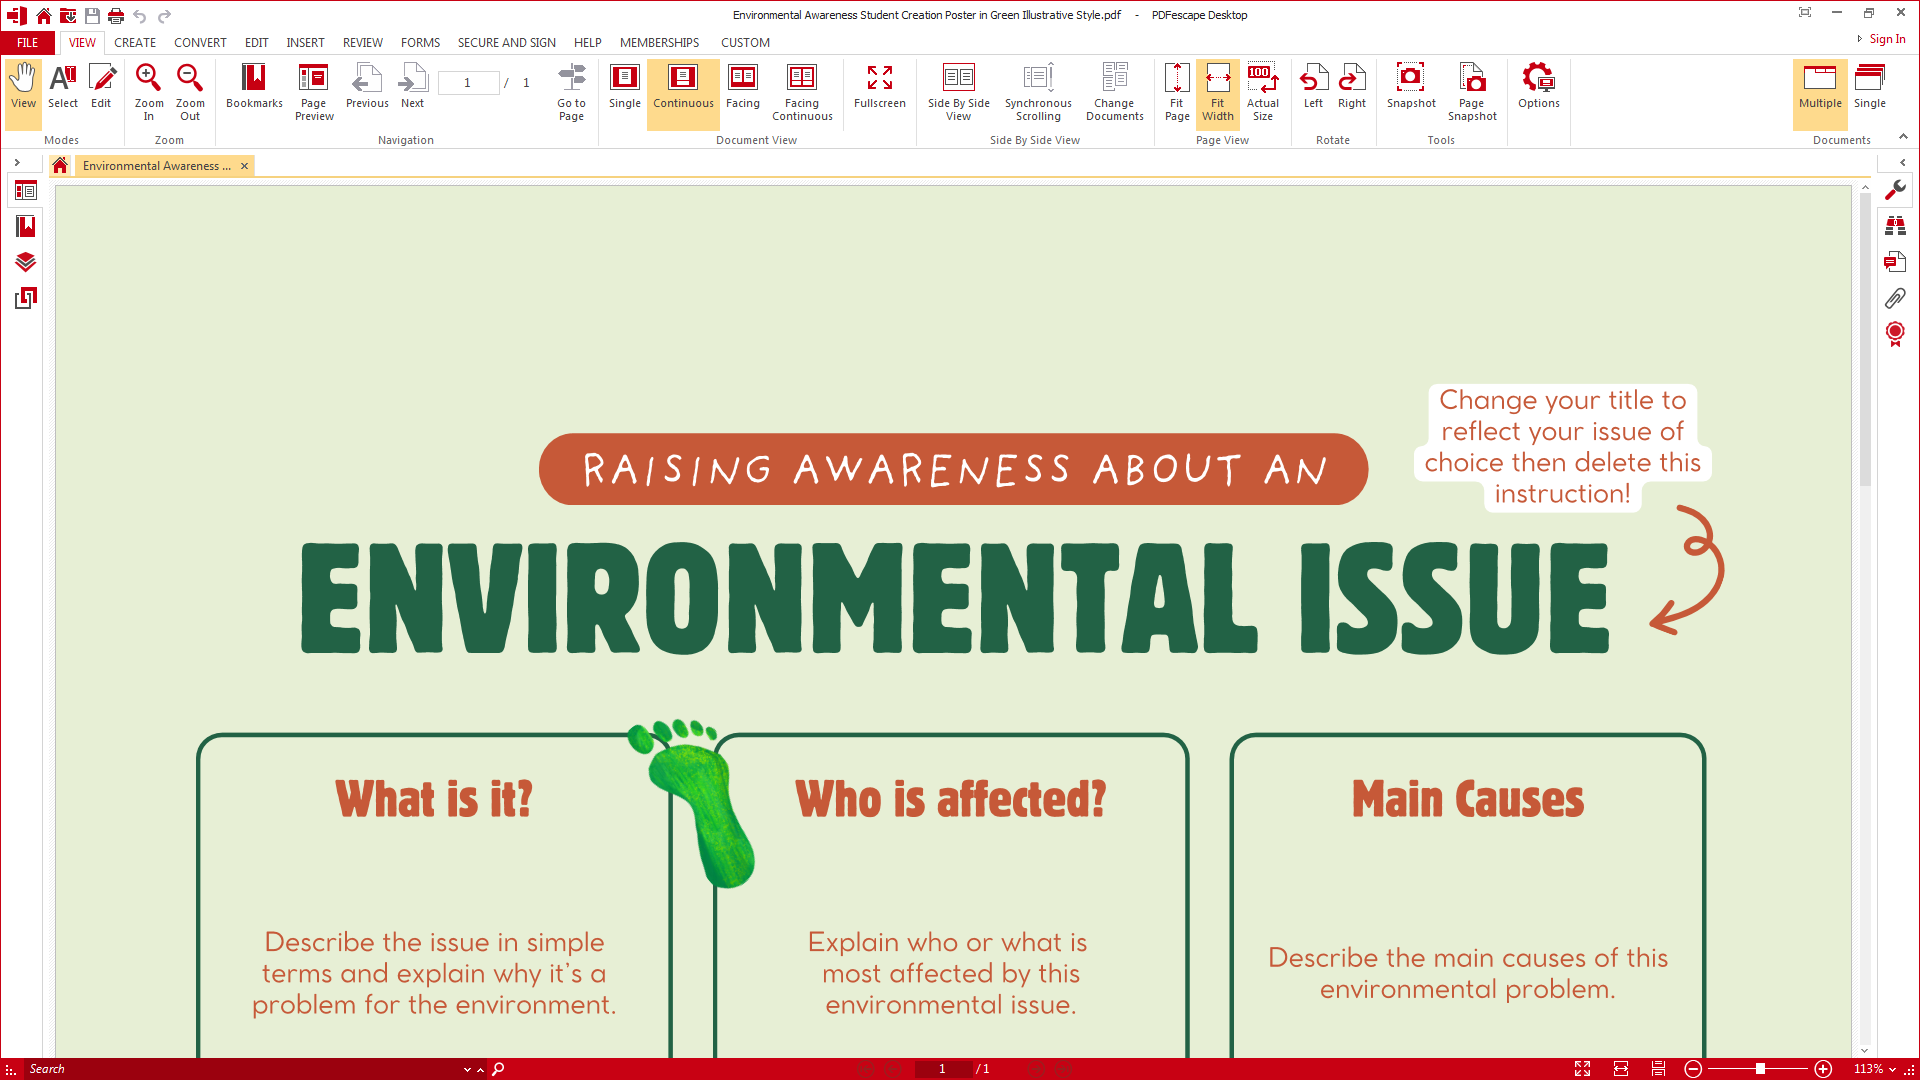Image resolution: width=1920 pixels, height=1080 pixels.
Task: Switch to the CONVERT ribbon tab
Action: tap(200, 43)
